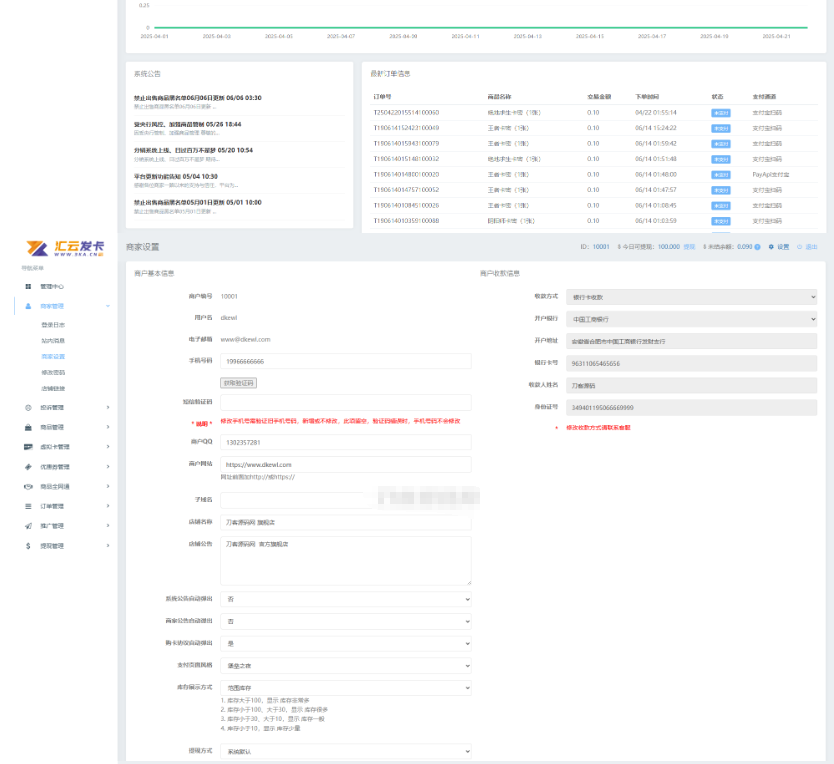The height and width of the screenshot is (764, 834).
Task: Click the 推广管理 rocket icon
Action: point(28,526)
